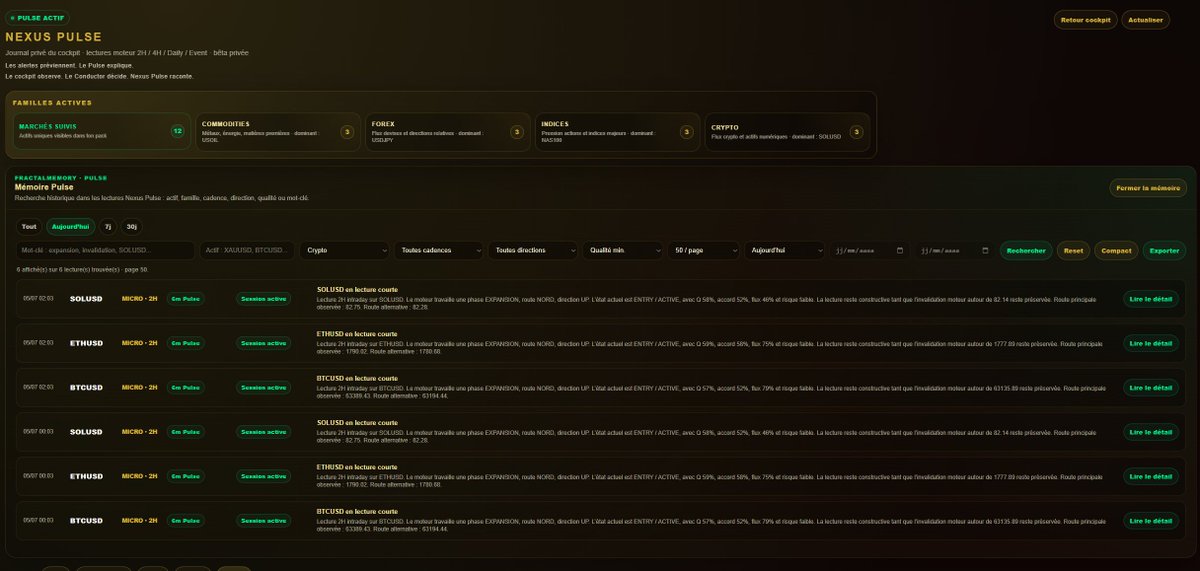The image size is (1200, 571).
Task: Click MICRO · 2H label on SOLUSD 00:03
Action: coord(140,432)
